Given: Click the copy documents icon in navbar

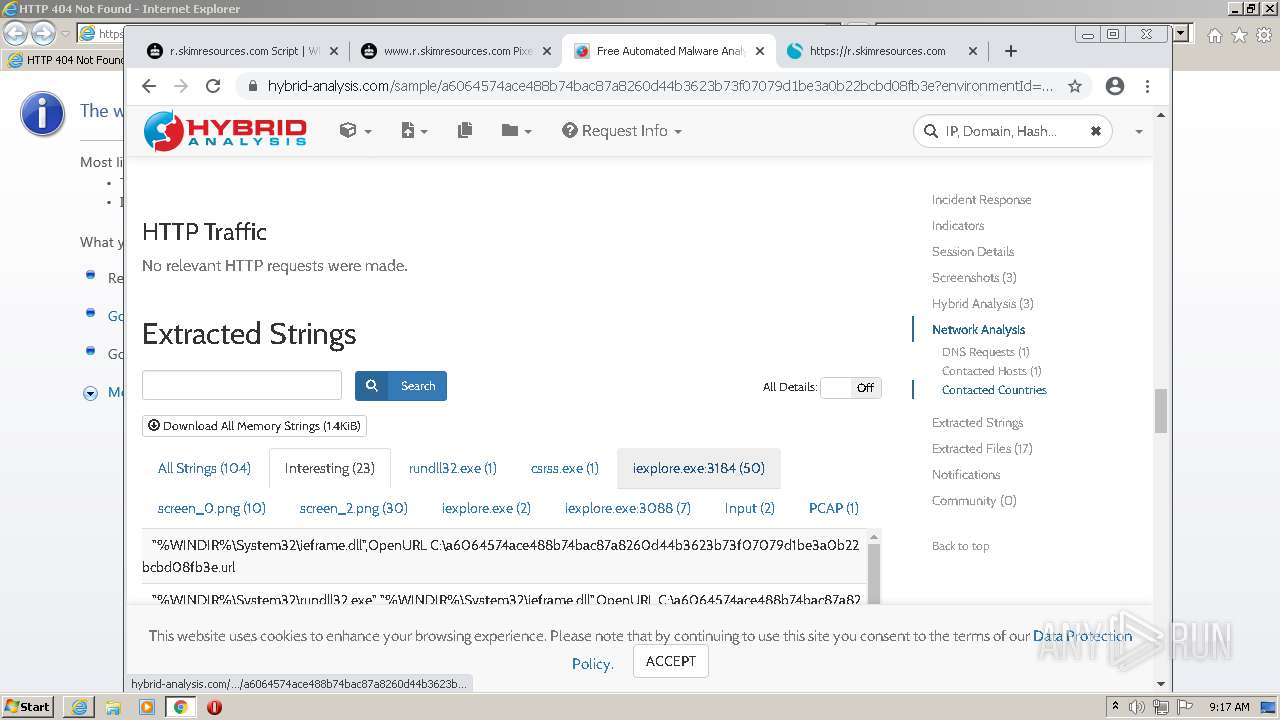Looking at the screenshot, I should pyautogui.click(x=465, y=131).
